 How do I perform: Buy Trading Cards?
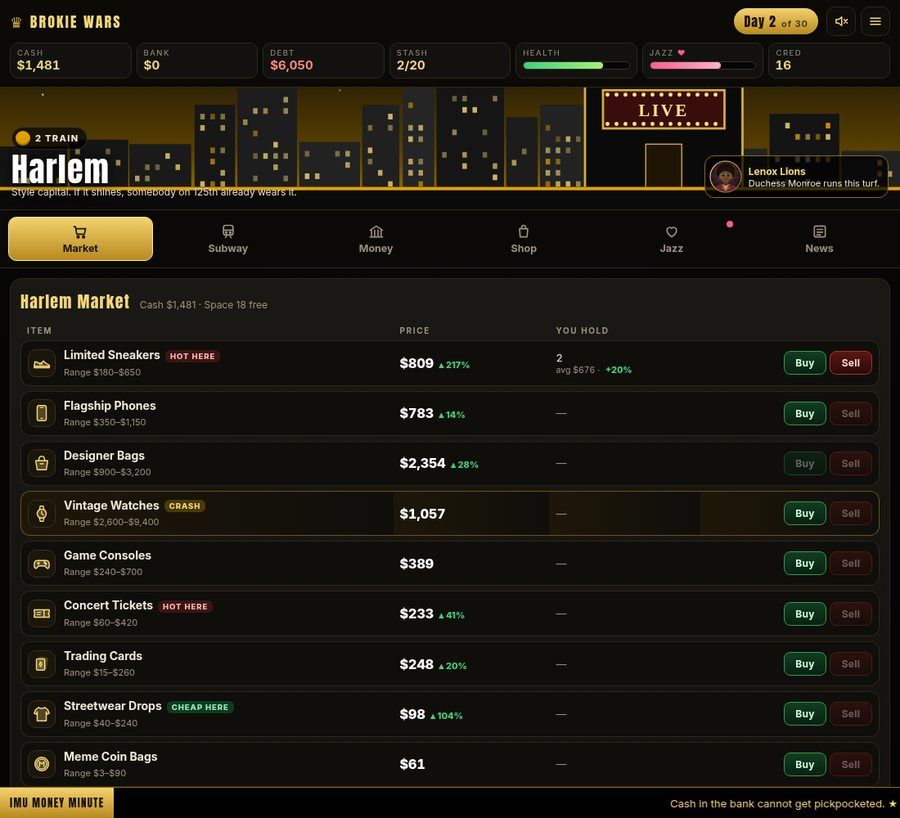coord(805,664)
